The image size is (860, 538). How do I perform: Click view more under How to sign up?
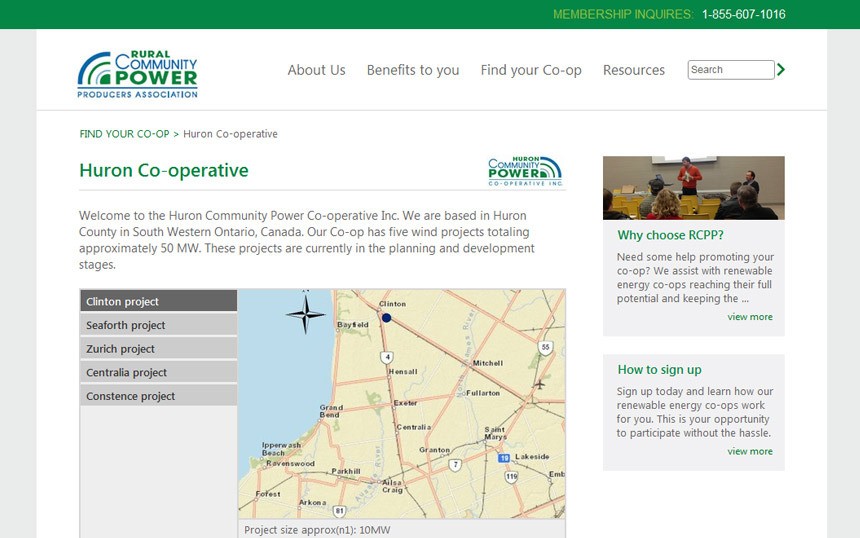(750, 451)
